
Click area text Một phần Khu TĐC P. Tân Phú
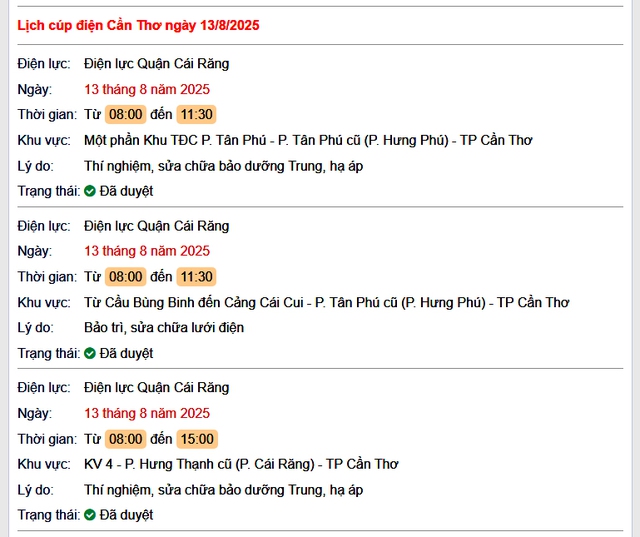click(175, 140)
